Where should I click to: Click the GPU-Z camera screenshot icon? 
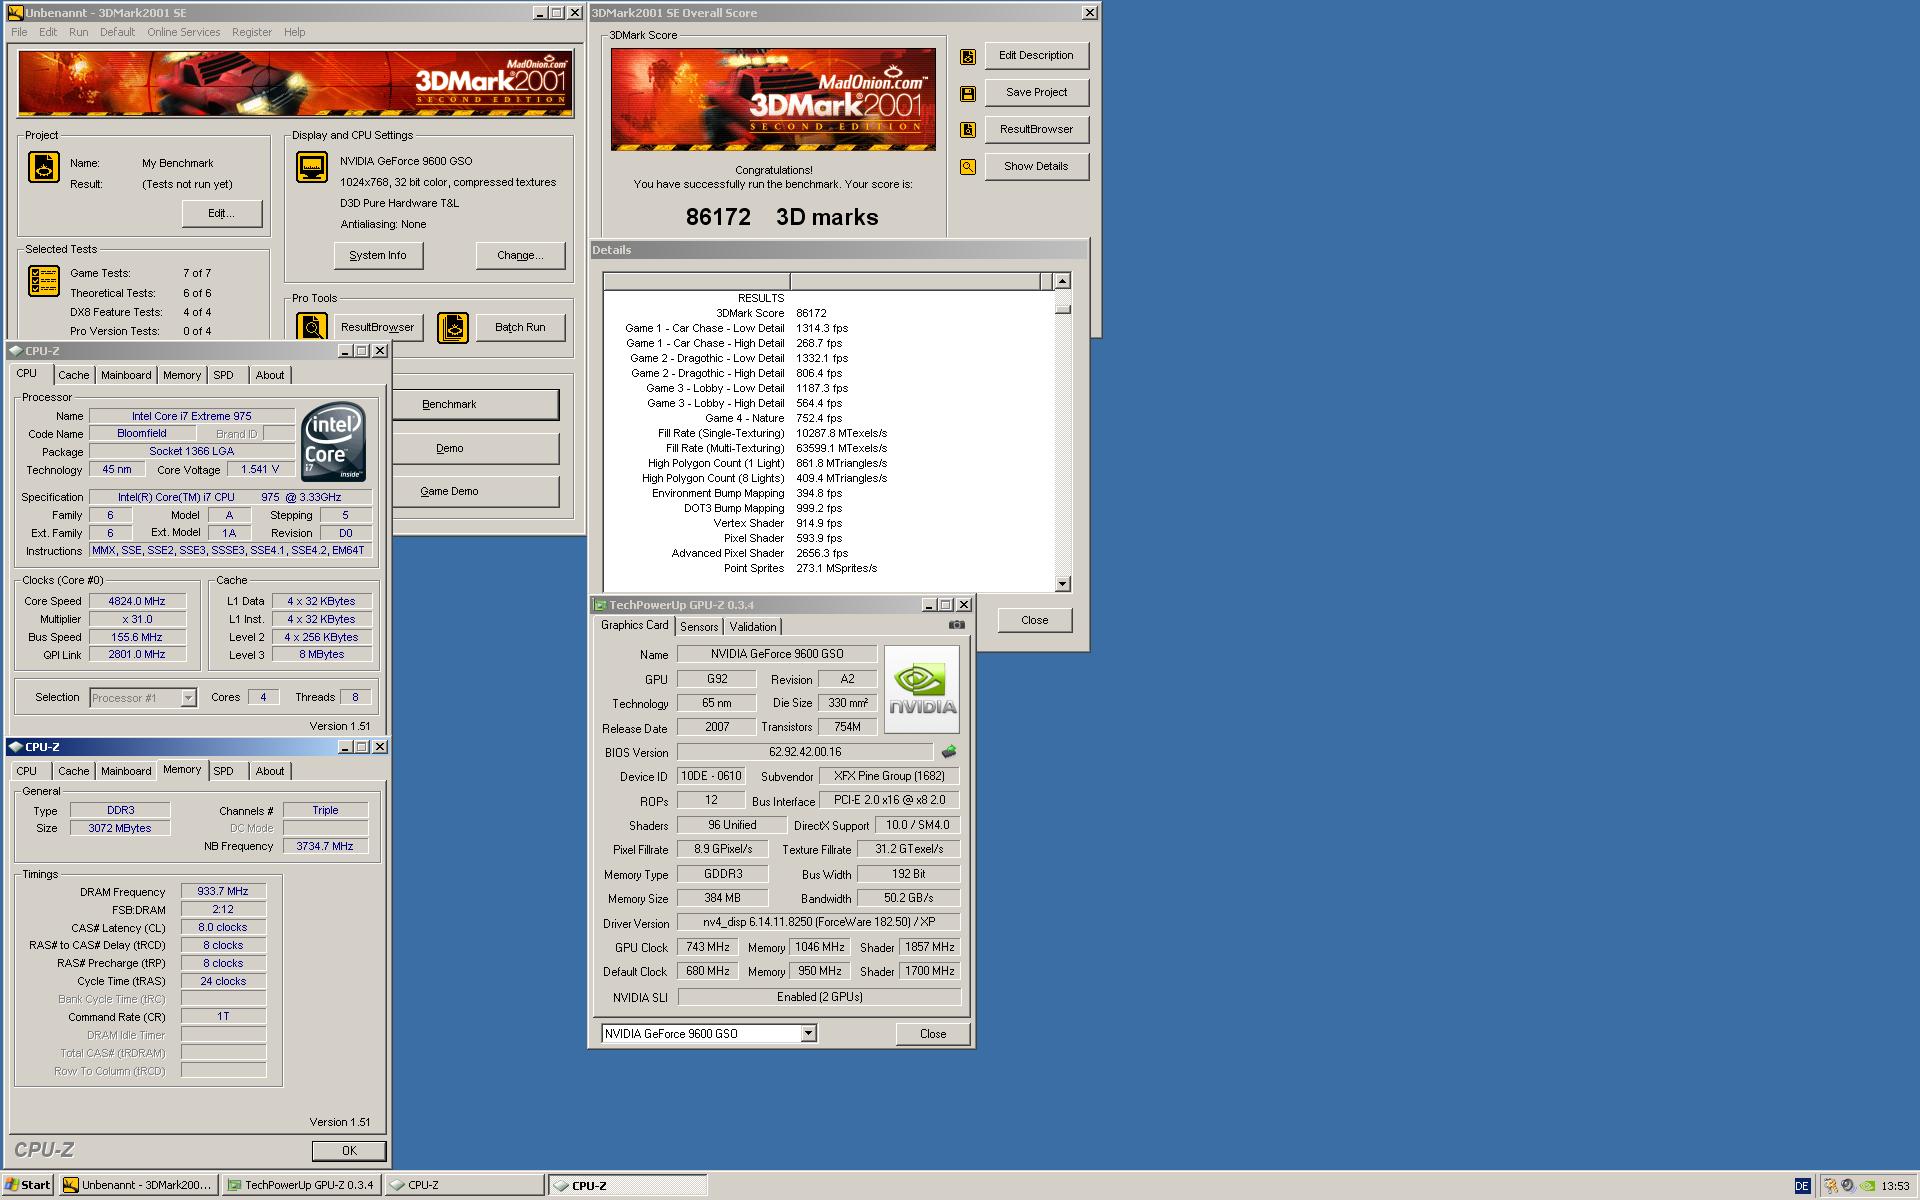point(956,625)
